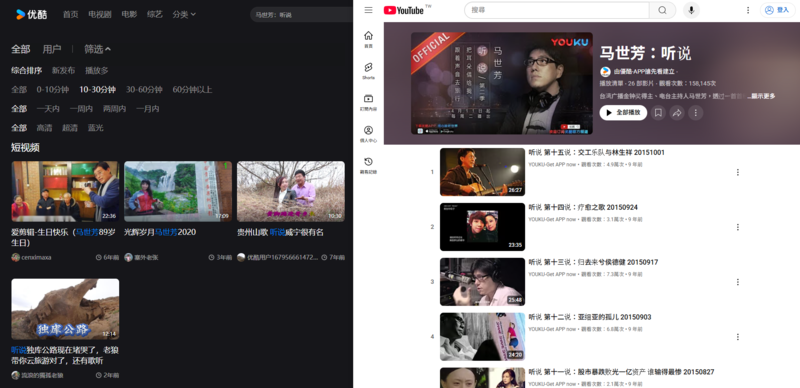Click the 全部播放 play all button

623,113
